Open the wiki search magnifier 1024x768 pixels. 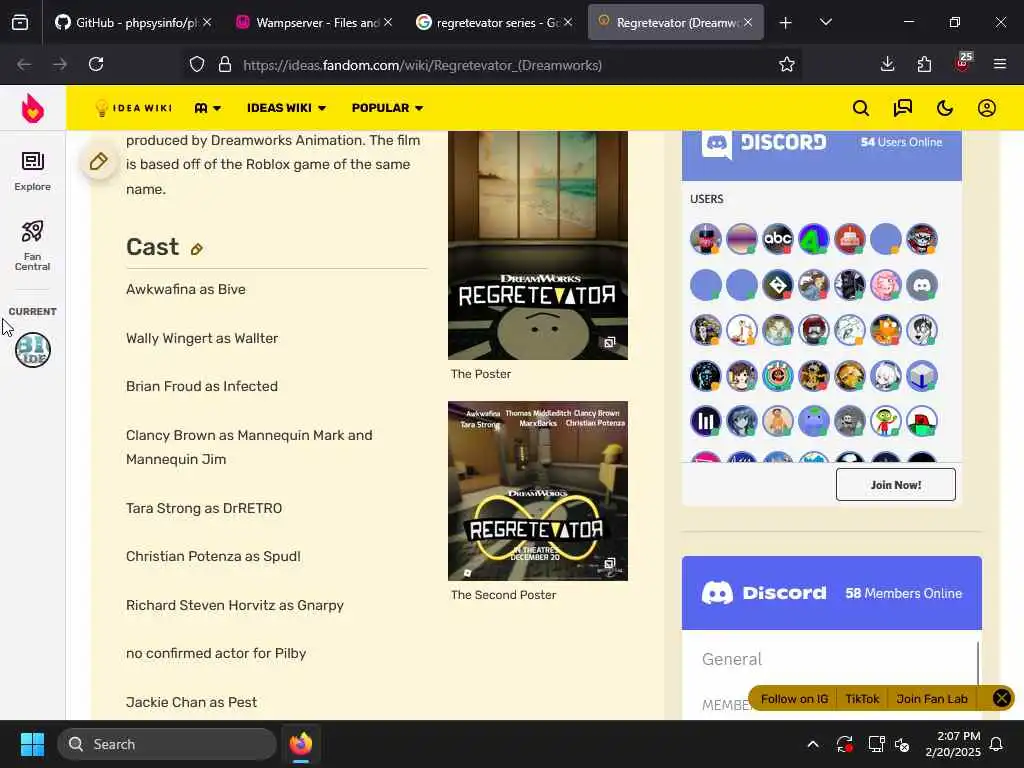coord(861,108)
